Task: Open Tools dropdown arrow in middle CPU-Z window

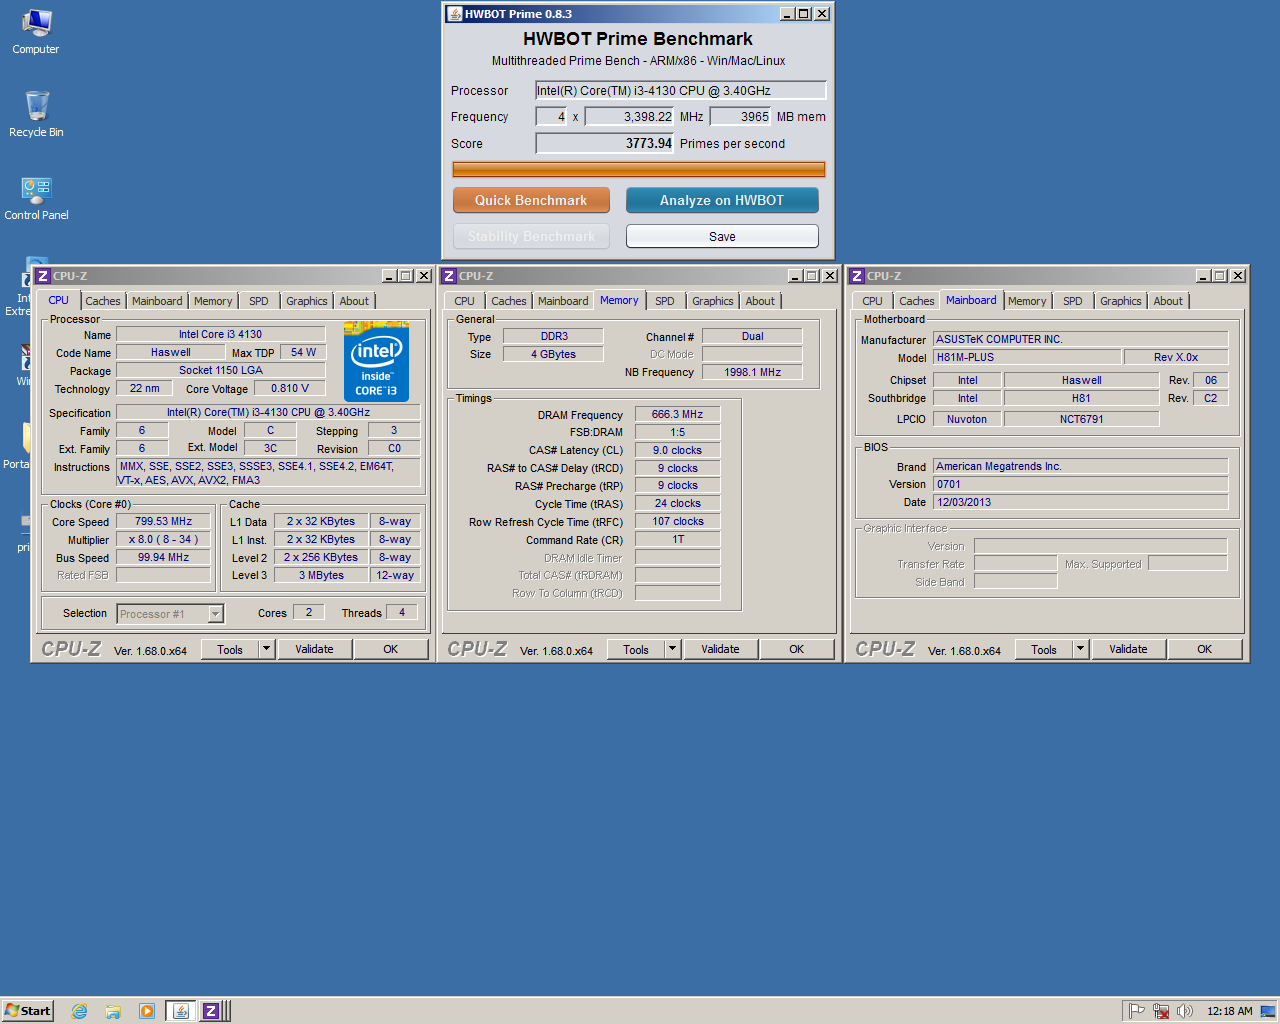Action: point(673,649)
